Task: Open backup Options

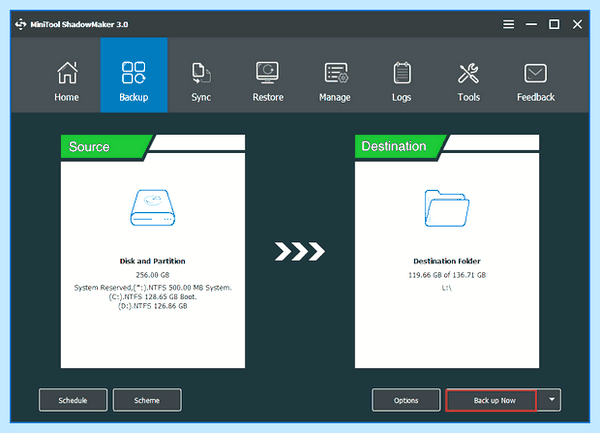Action: pyautogui.click(x=406, y=400)
